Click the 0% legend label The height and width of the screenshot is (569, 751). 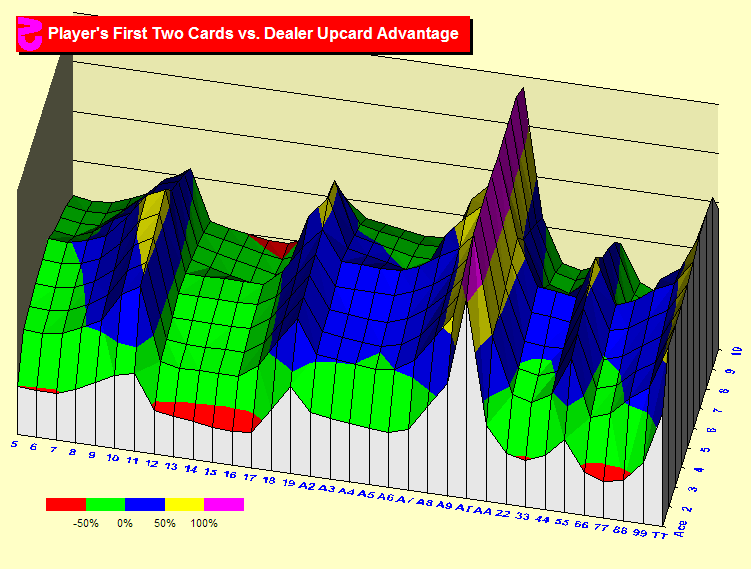(x=125, y=523)
